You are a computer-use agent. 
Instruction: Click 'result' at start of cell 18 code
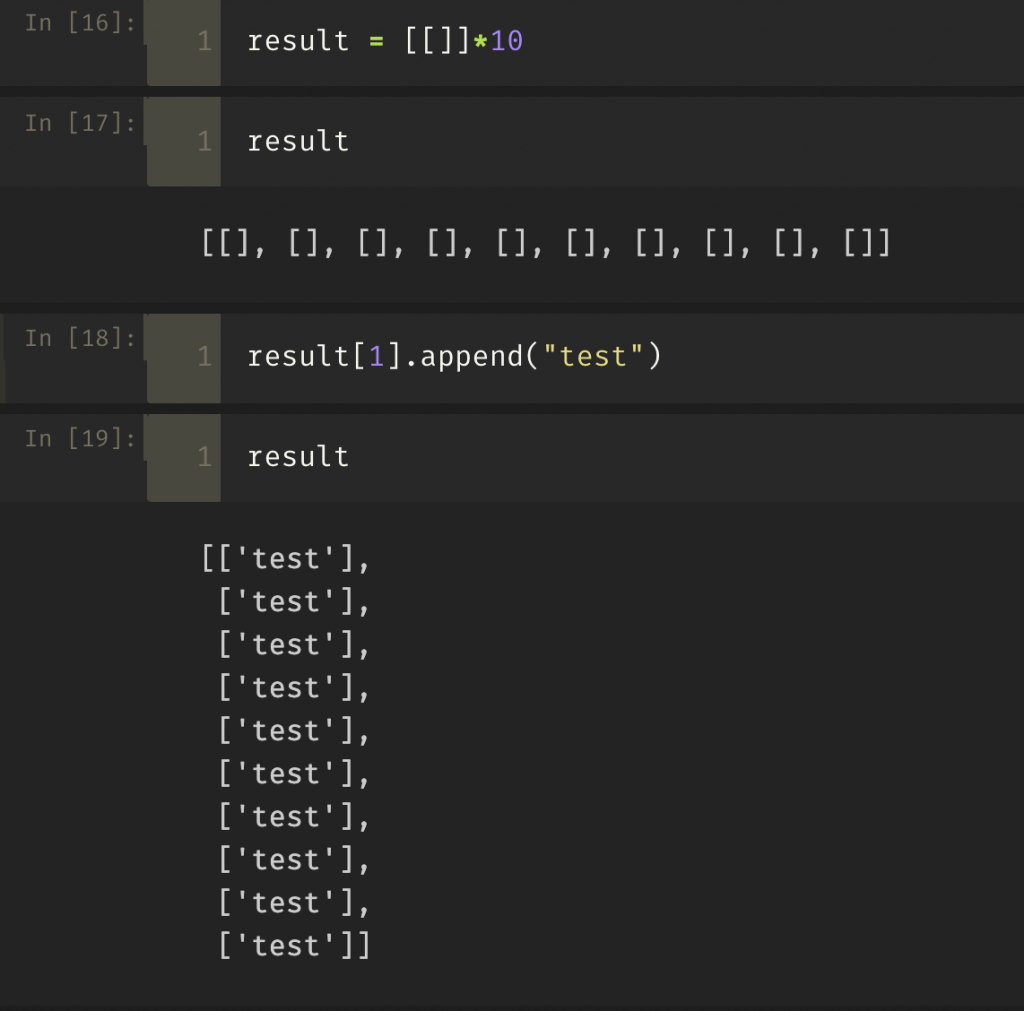click(x=298, y=357)
